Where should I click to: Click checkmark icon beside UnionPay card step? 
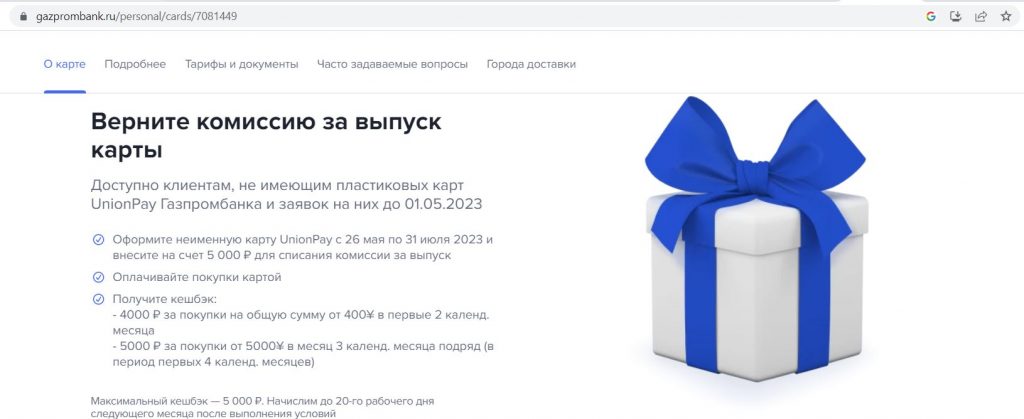98,240
